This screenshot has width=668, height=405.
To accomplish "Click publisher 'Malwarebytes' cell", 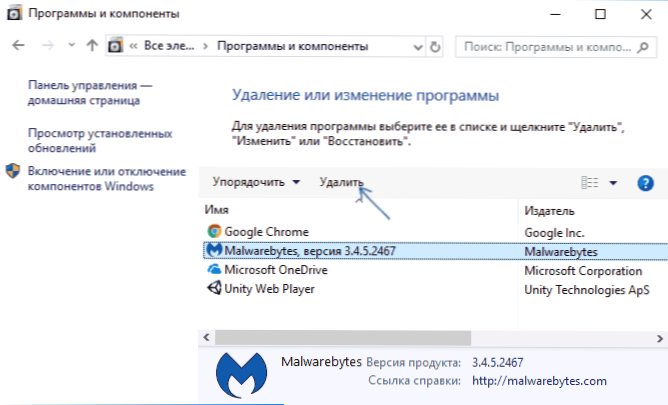I will [561, 252].
